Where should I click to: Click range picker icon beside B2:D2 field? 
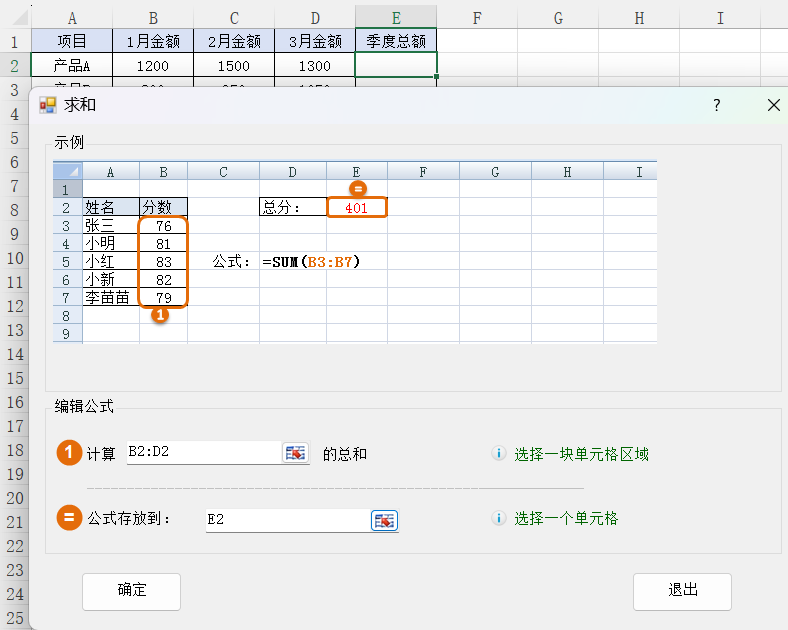[x=296, y=453]
